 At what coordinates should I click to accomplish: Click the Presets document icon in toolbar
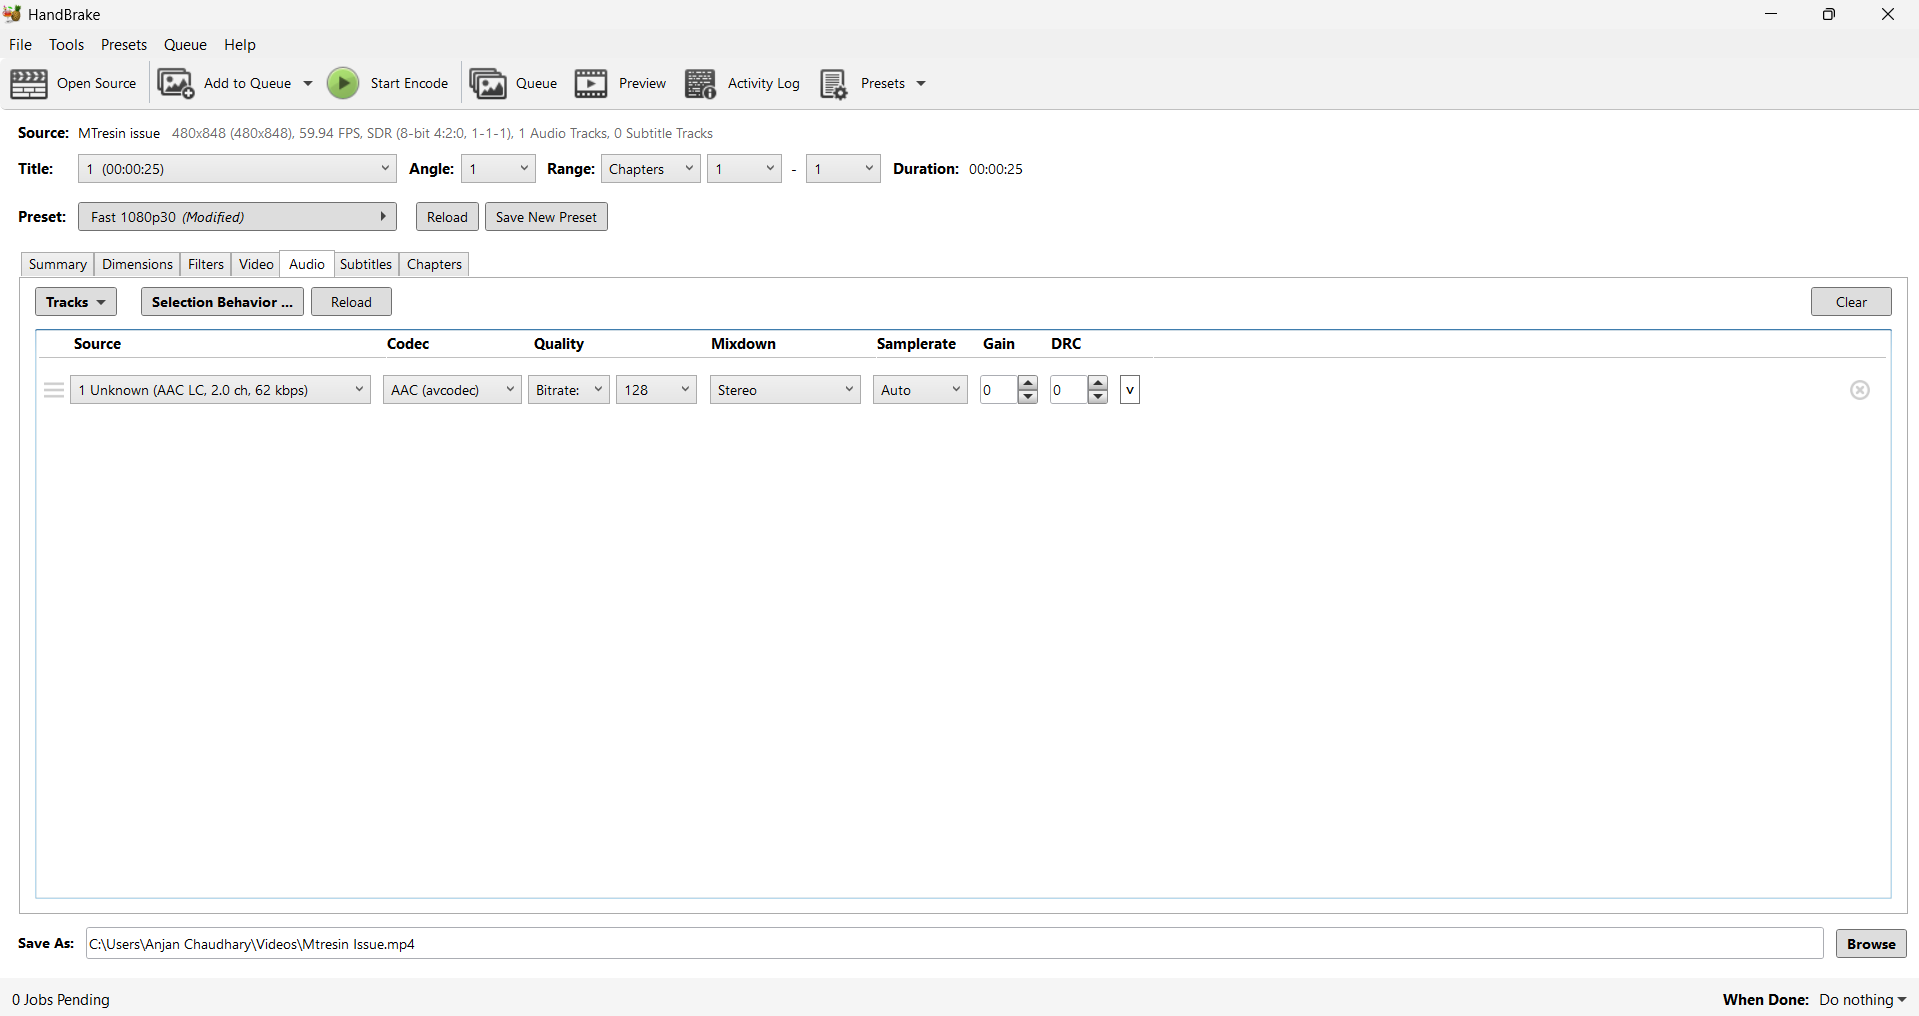[x=834, y=84]
